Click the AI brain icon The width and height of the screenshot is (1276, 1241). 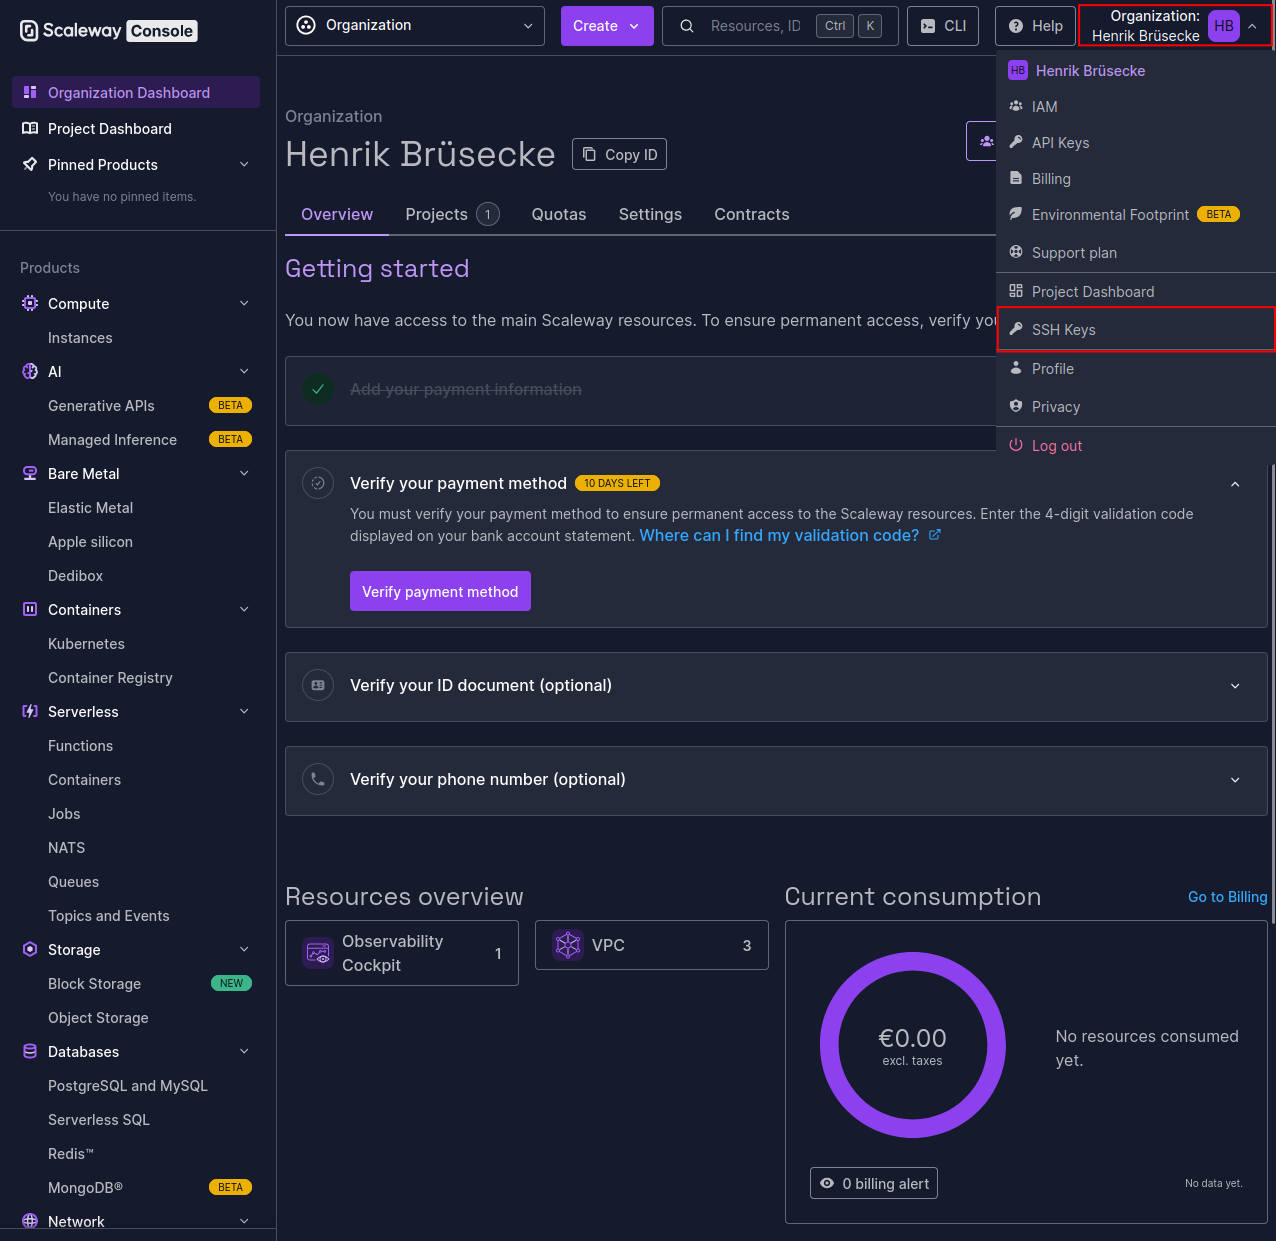click(x=30, y=371)
